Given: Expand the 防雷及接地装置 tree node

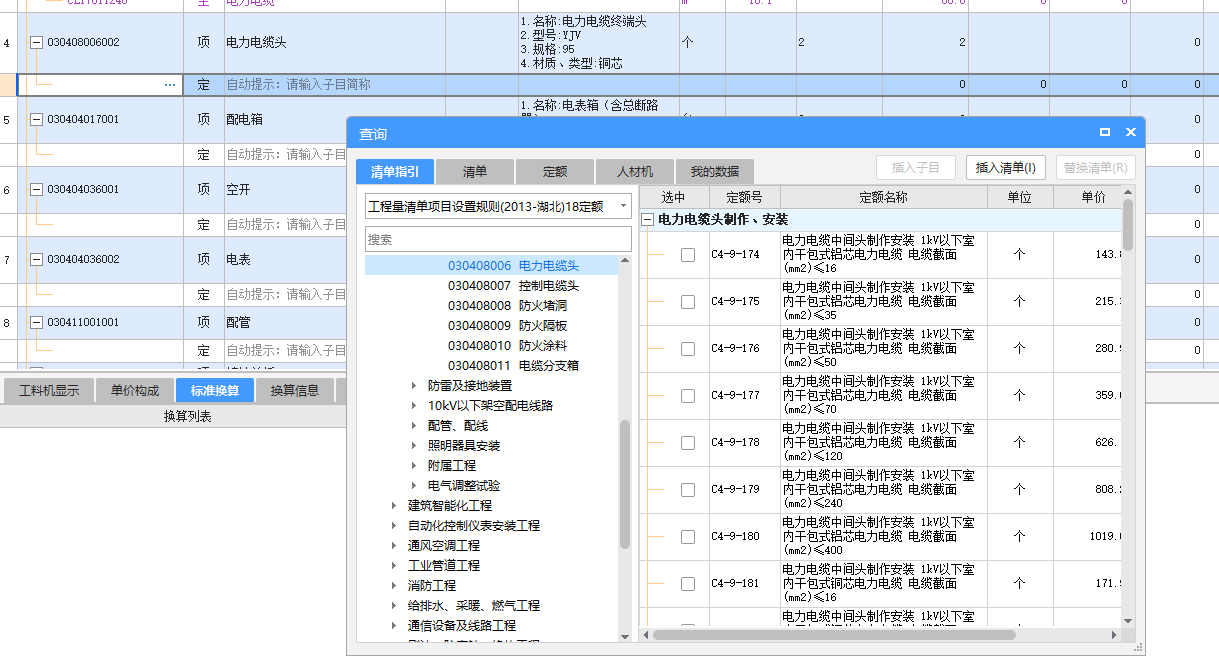Looking at the screenshot, I should pos(415,386).
